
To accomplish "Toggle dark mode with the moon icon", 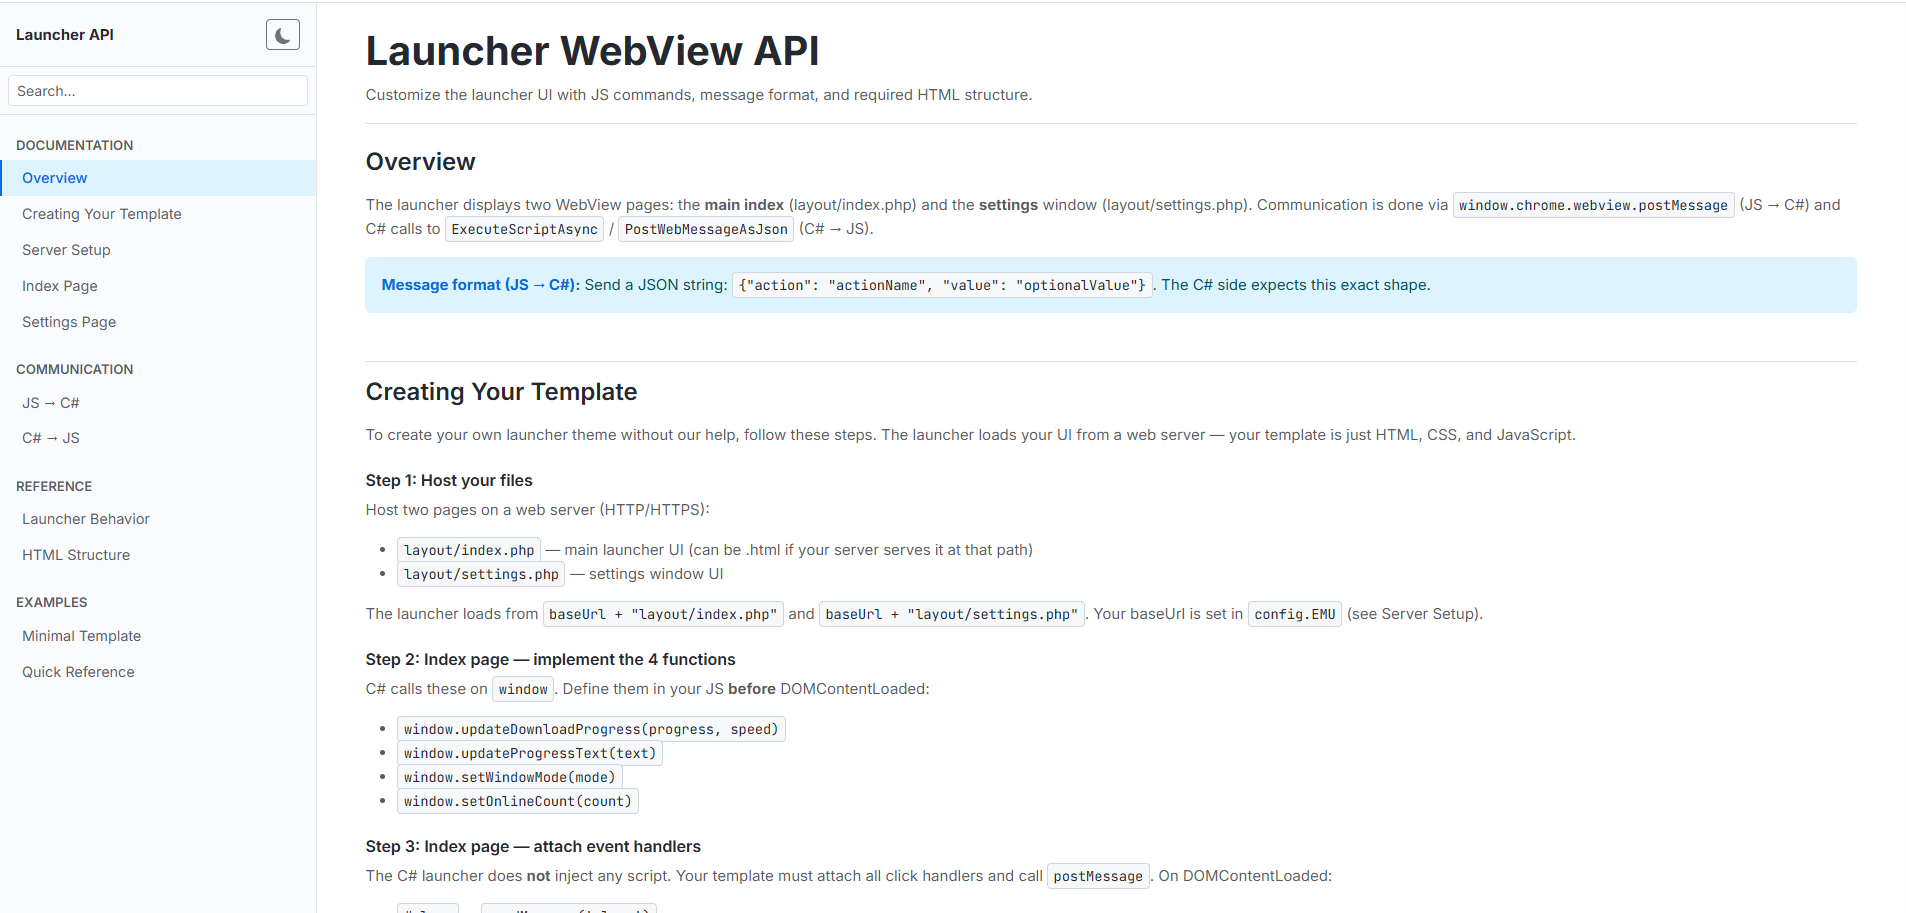I will (x=283, y=35).
